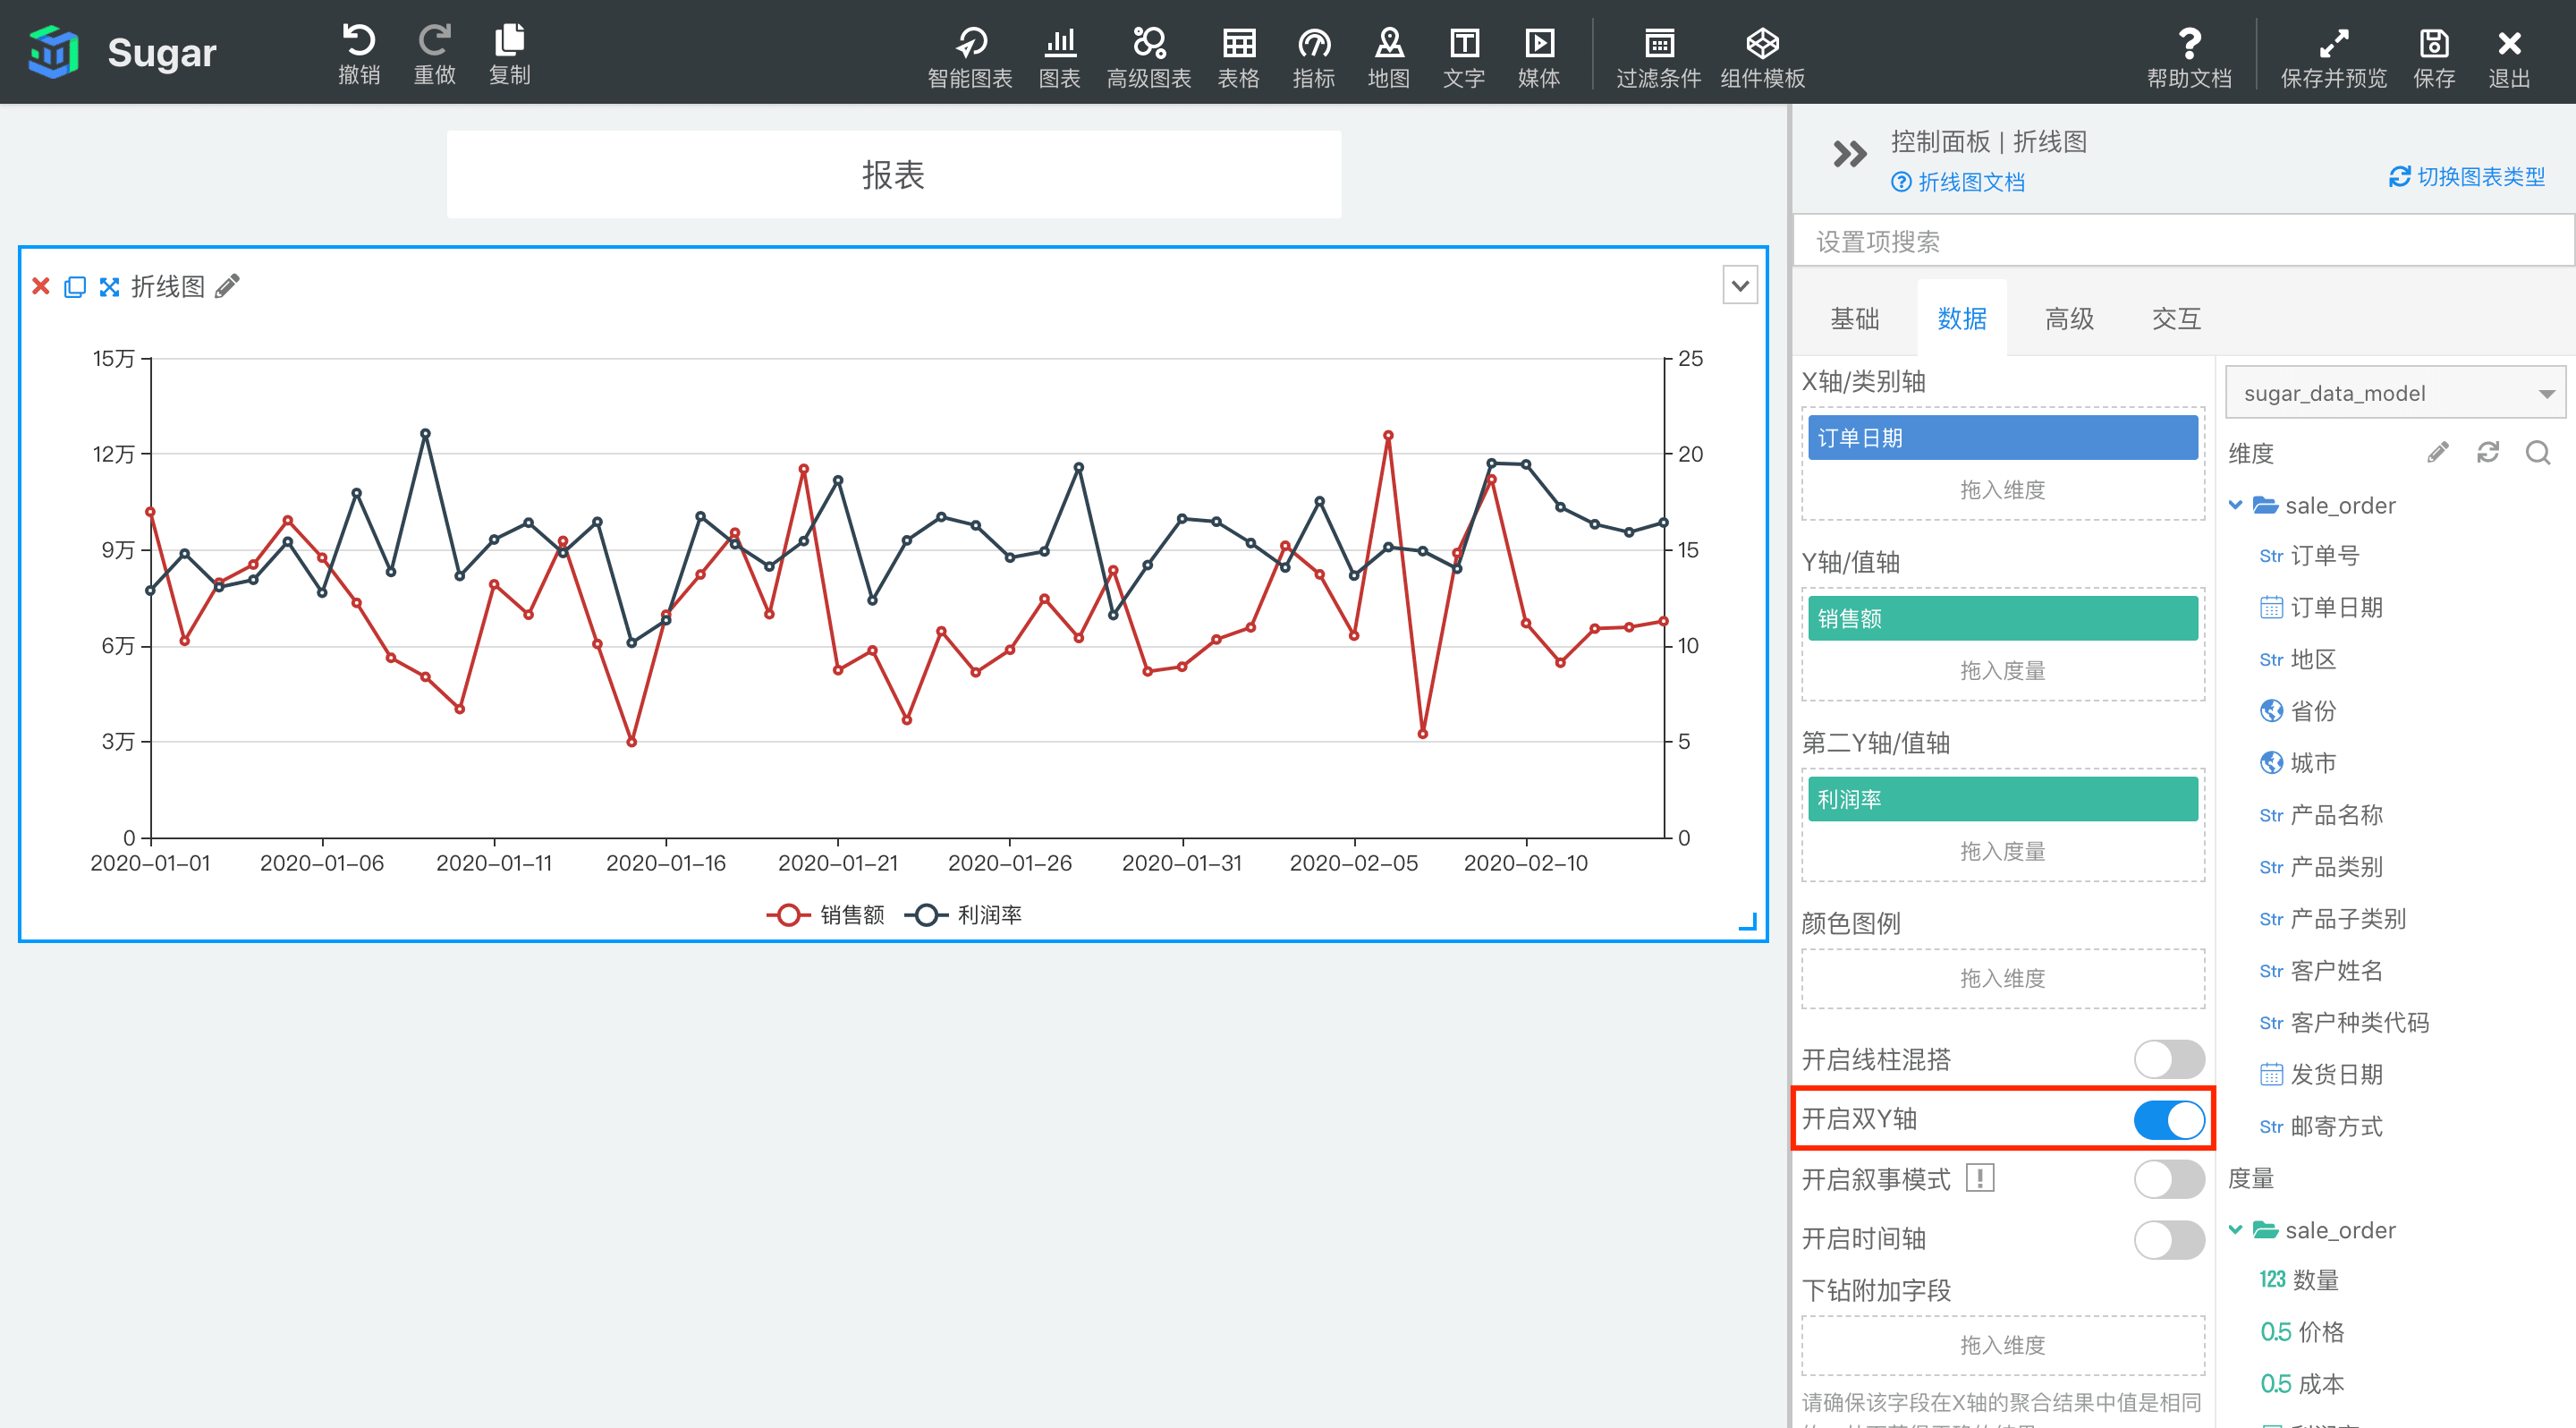Viewport: 2576px width, 1428px height.
Task: Open the chart (图表) toolbar item
Action: click(x=1059, y=56)
